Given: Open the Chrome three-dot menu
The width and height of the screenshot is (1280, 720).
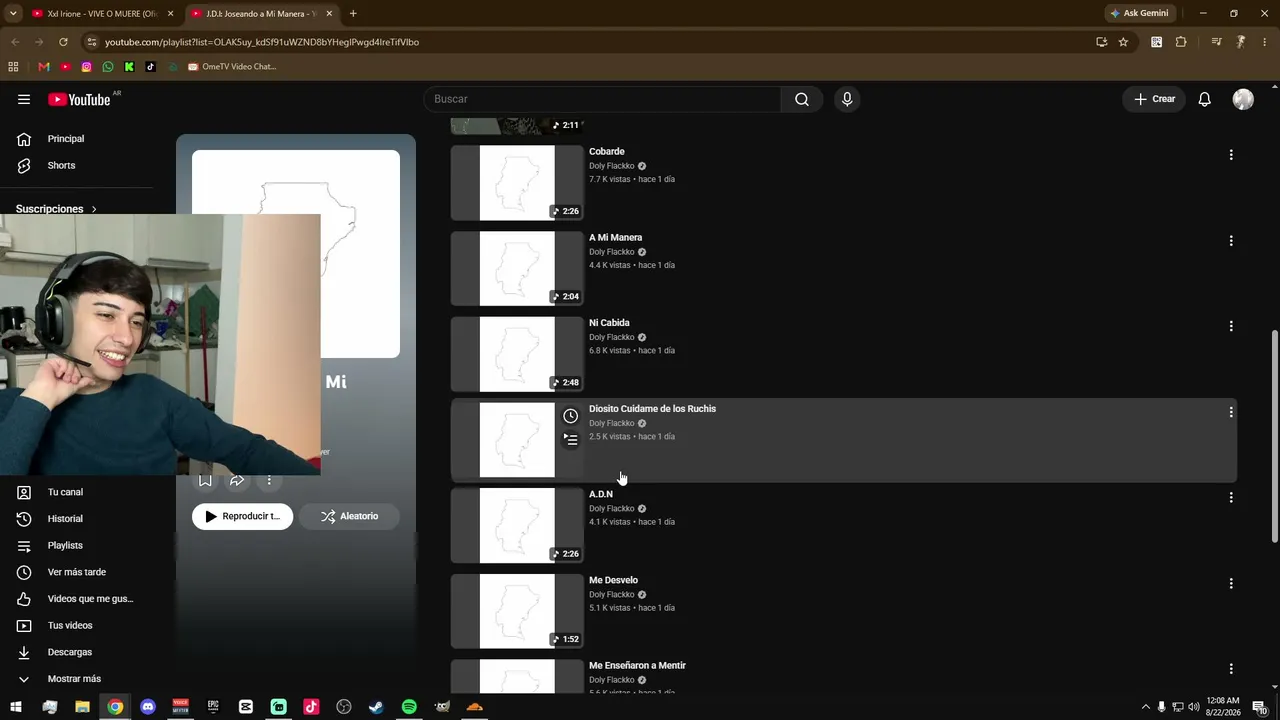Looking at the screenshot, I should pyautogui.click(x=1265, y=42).
